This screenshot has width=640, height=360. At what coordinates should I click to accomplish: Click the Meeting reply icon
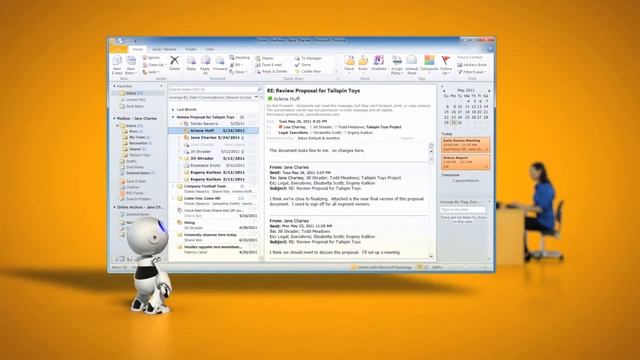[x=231, y=58]
